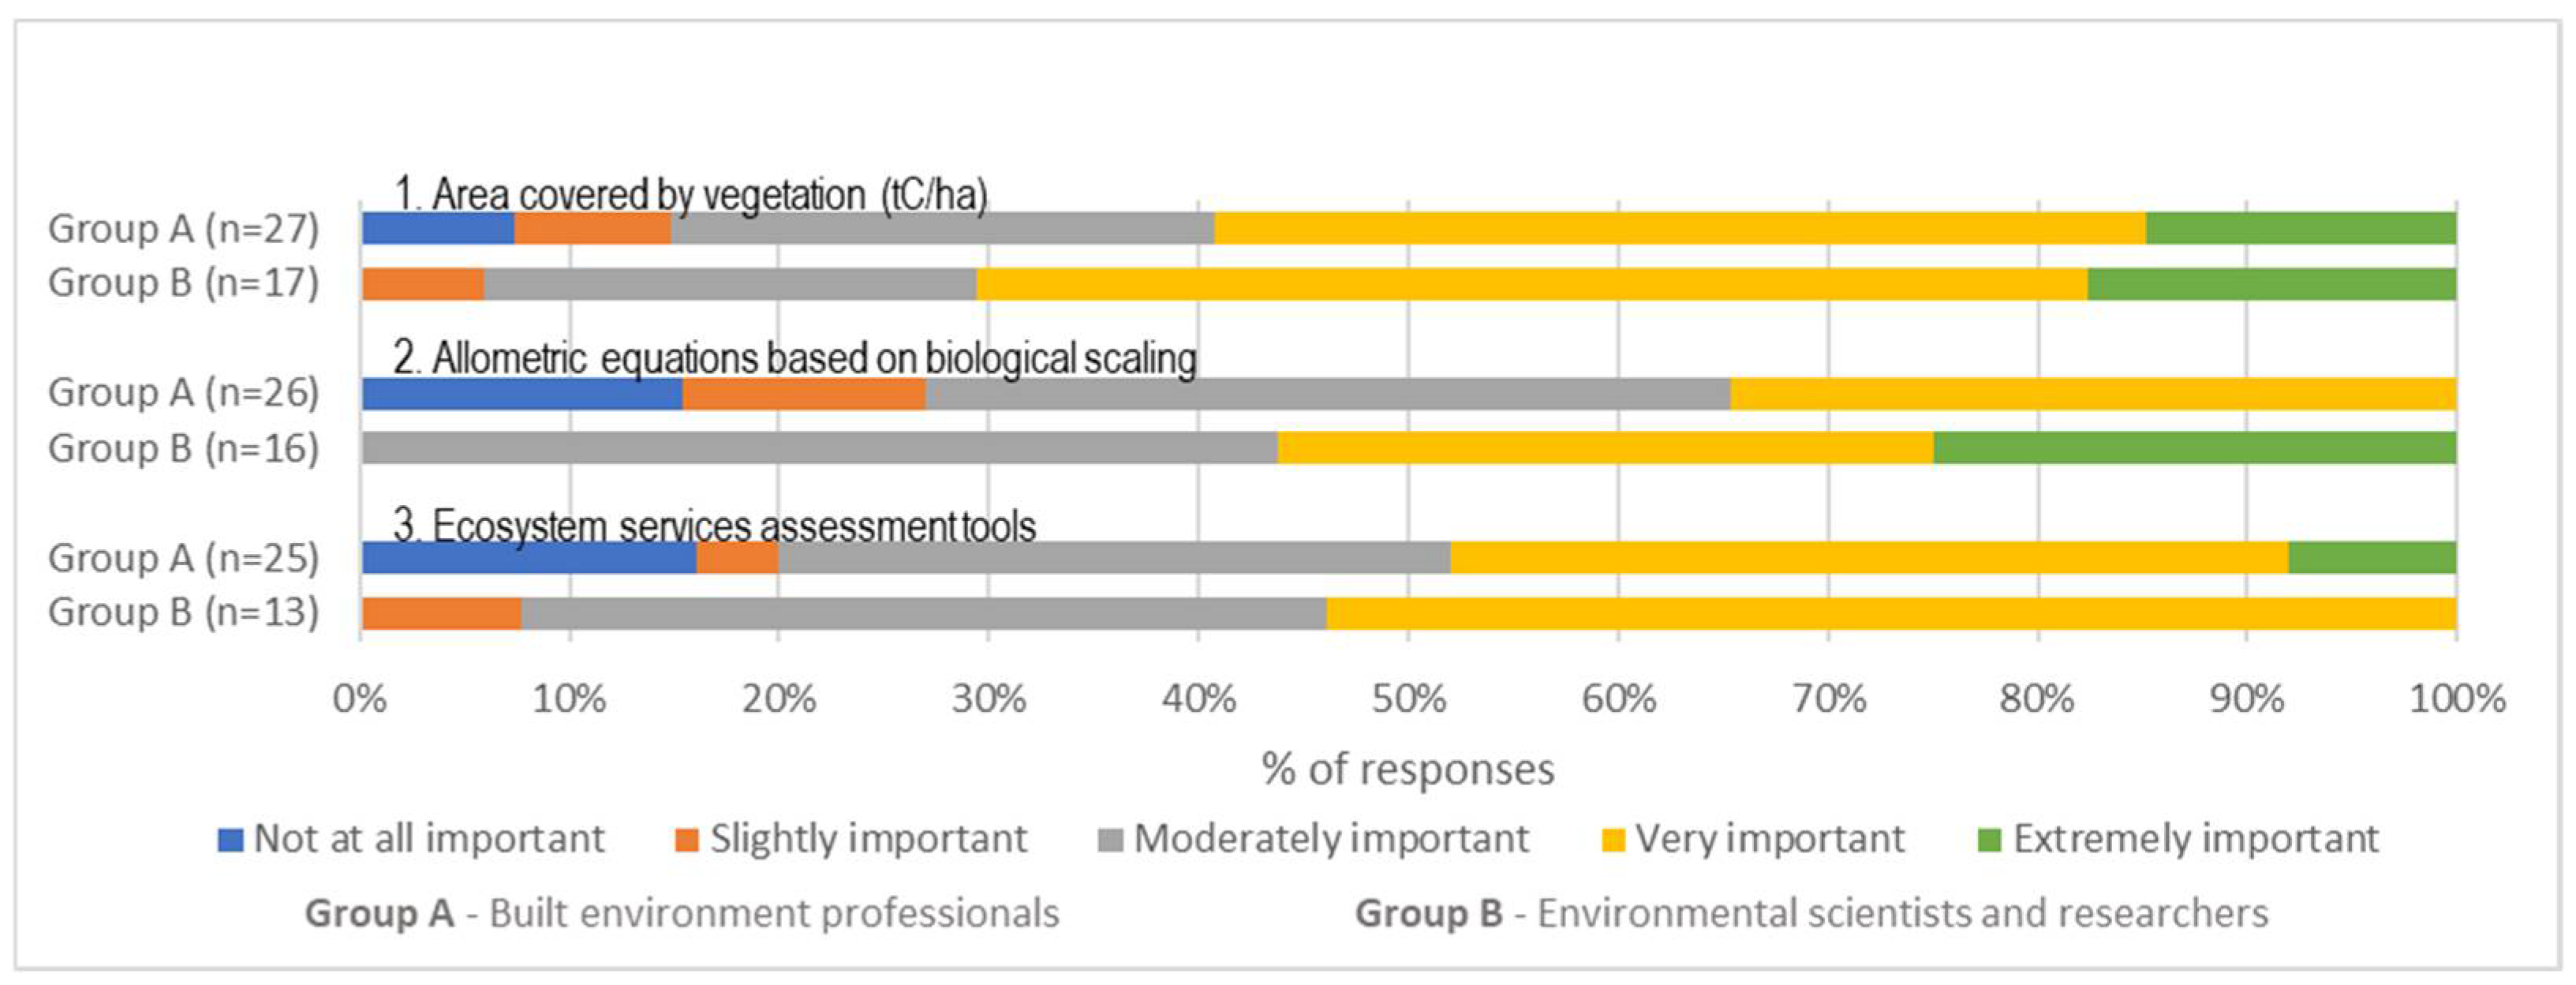Click the green Extremely important legend swatch
This screenshot has width=2576, height=985.
[1990, 840]
